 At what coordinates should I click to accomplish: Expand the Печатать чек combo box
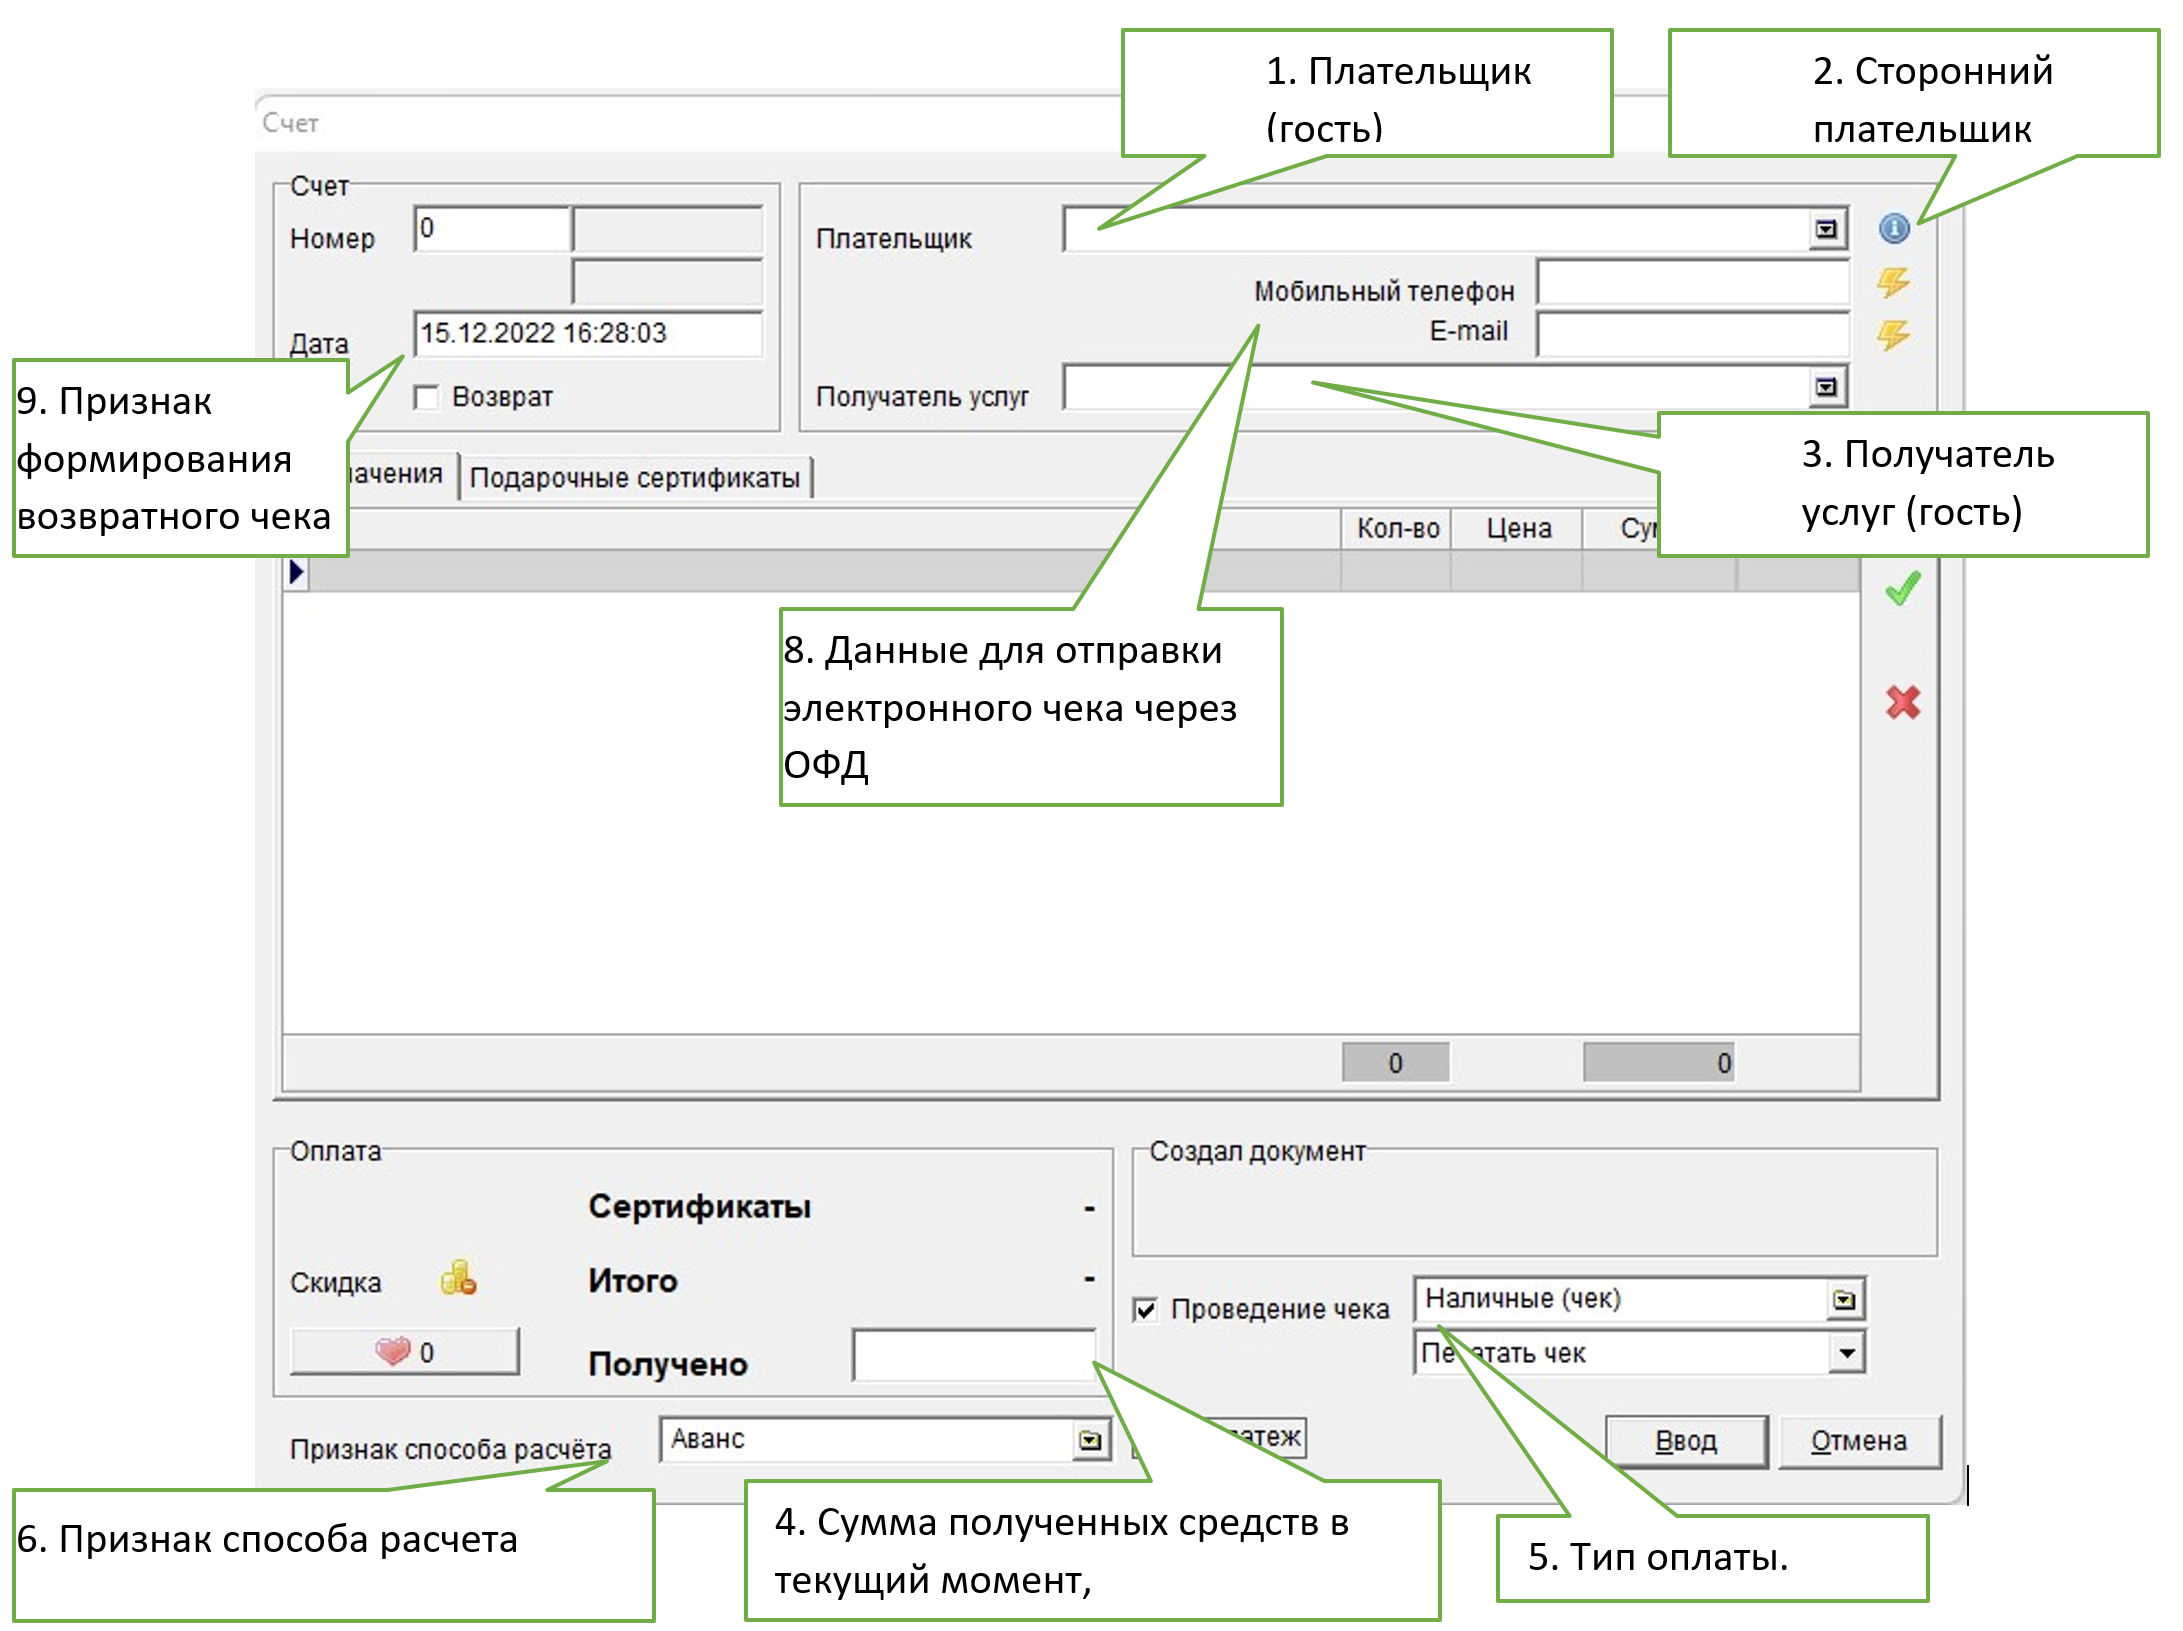[1846, 1353]
